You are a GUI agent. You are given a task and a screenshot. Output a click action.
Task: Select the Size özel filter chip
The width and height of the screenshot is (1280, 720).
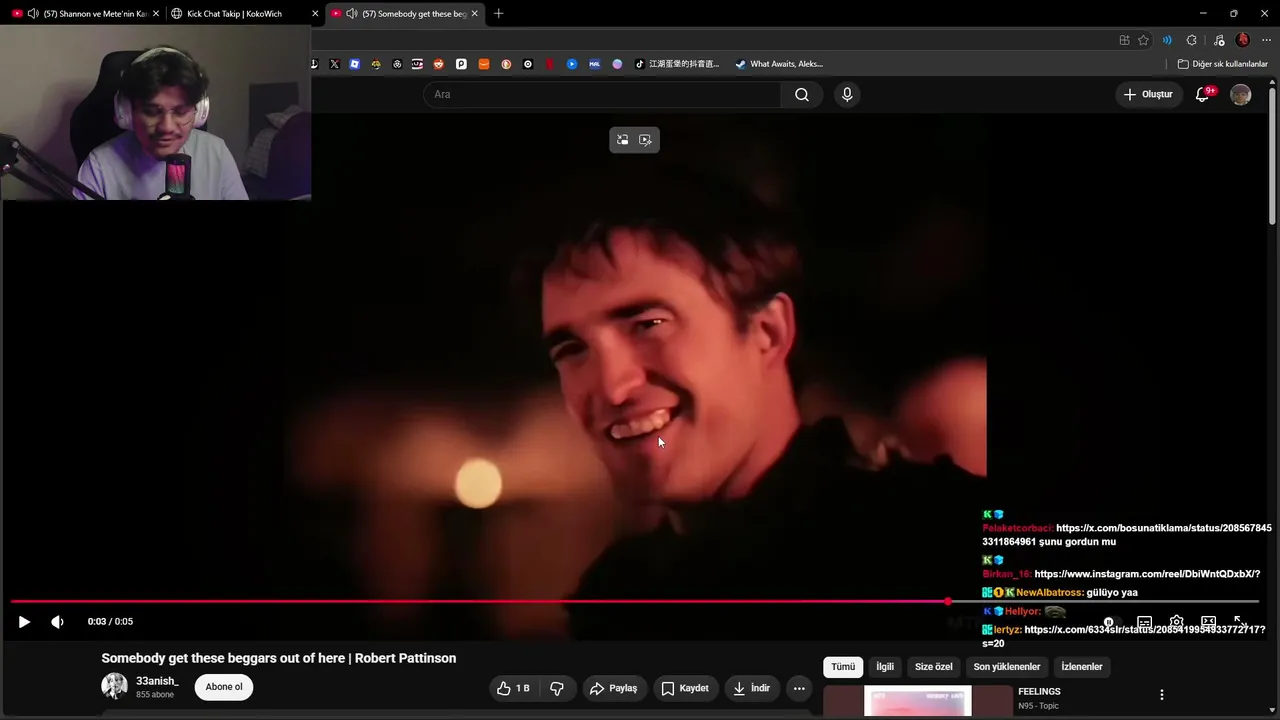(x=934, y=667)
